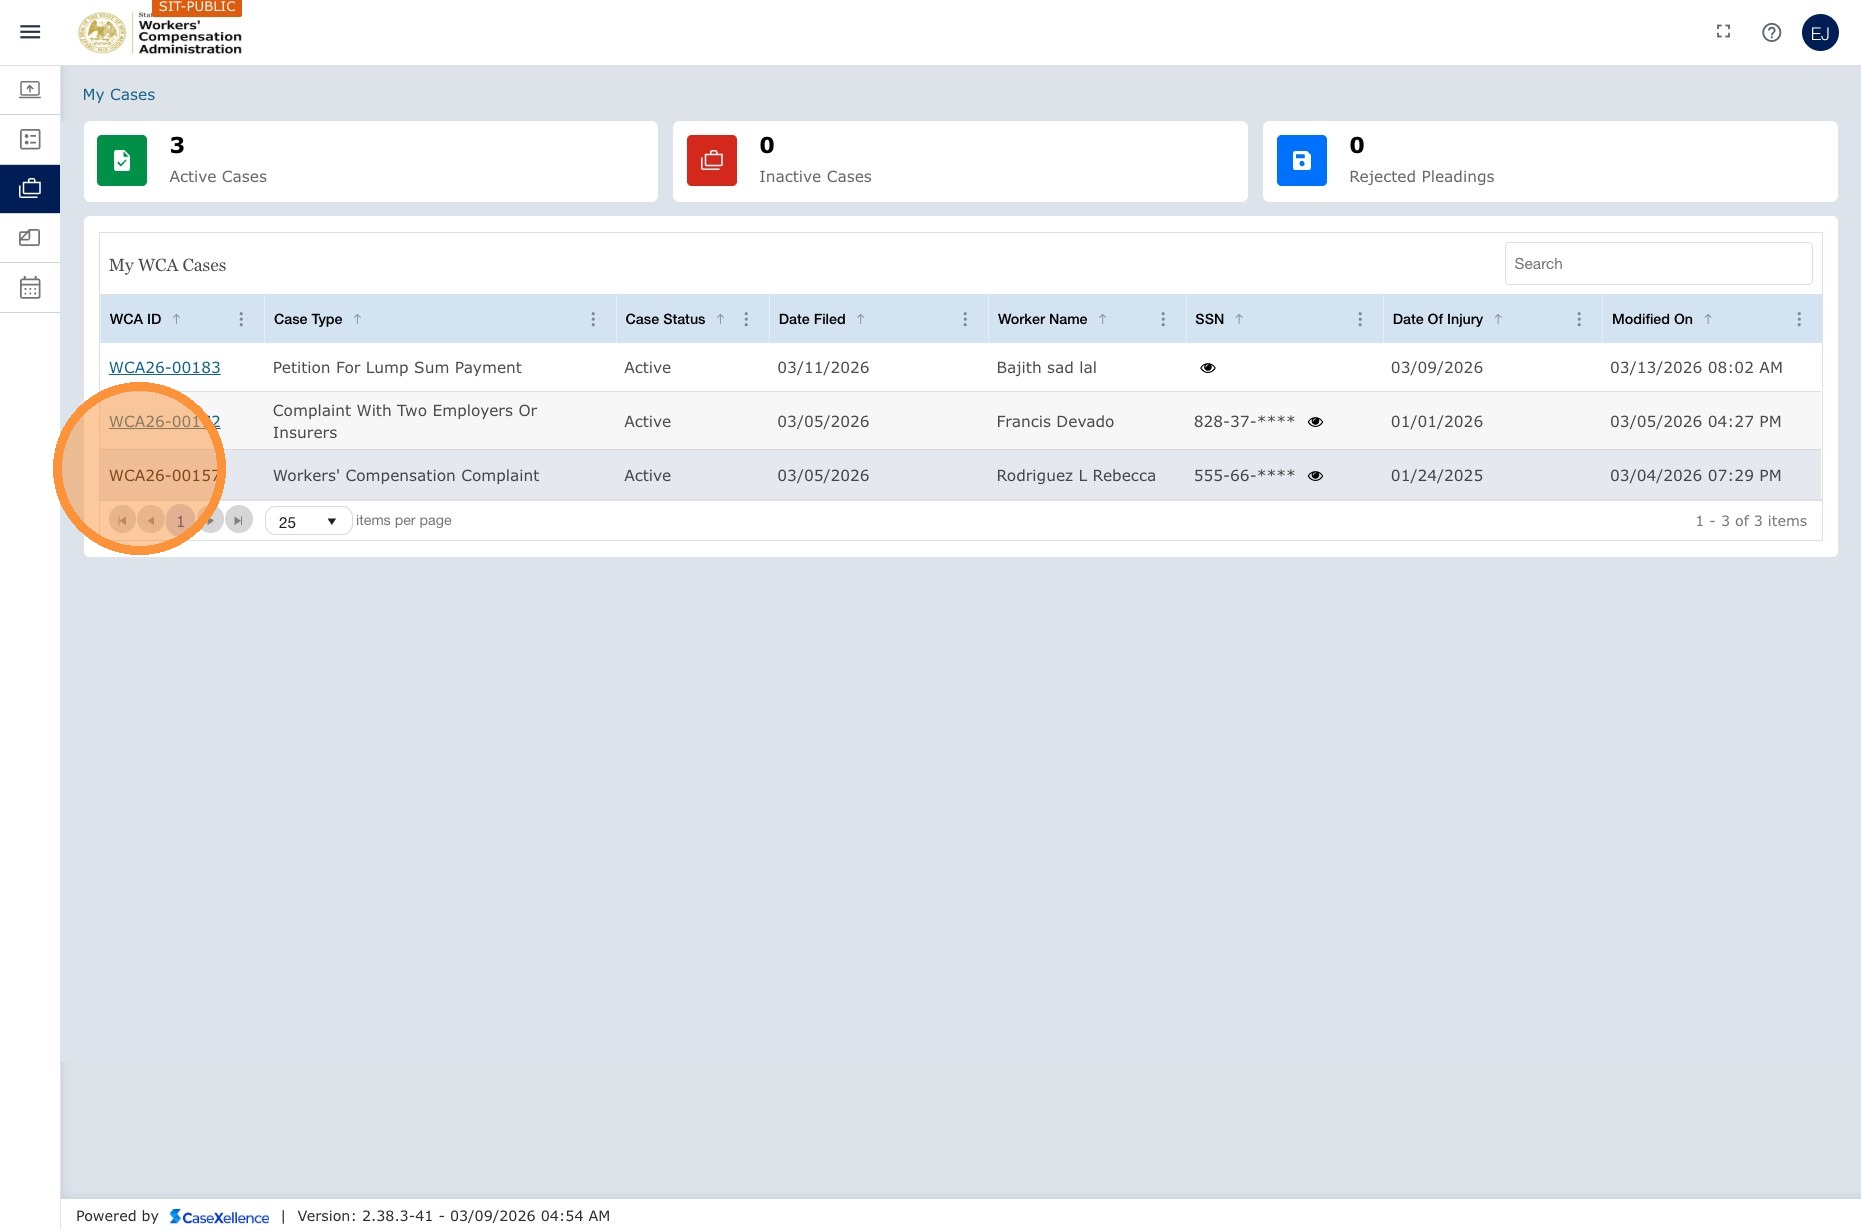Sort by Case Type arrow
Image resolution: width=1861 pixels, height=1230 pixels.
click(x=357, y=319)
